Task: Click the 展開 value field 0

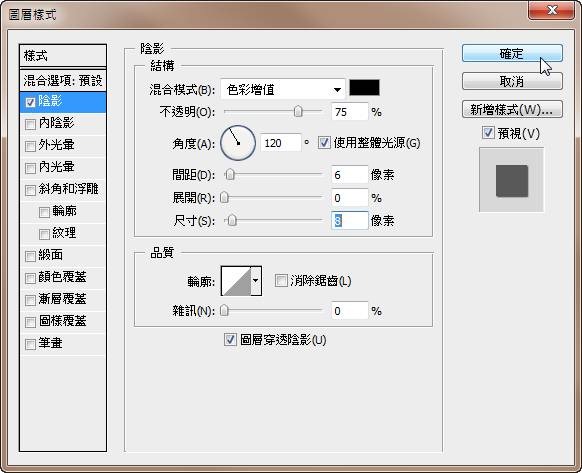Action: tap(349, 198)
